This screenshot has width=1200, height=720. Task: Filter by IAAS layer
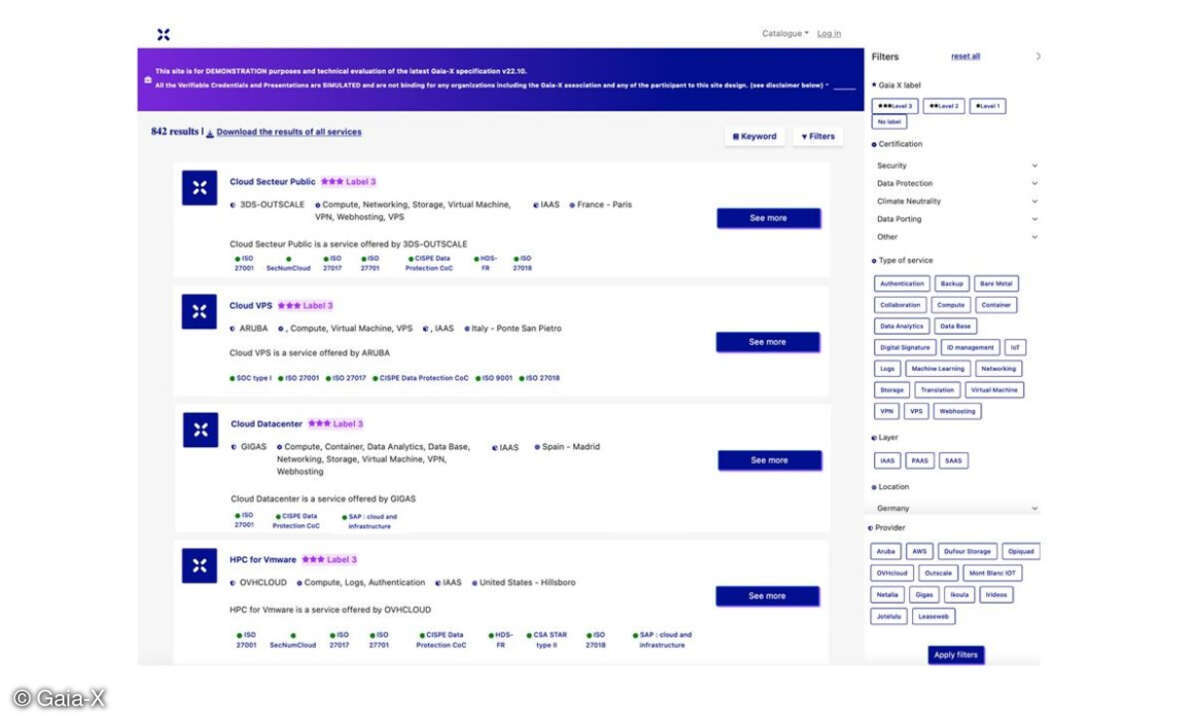(x=887, y=461)
